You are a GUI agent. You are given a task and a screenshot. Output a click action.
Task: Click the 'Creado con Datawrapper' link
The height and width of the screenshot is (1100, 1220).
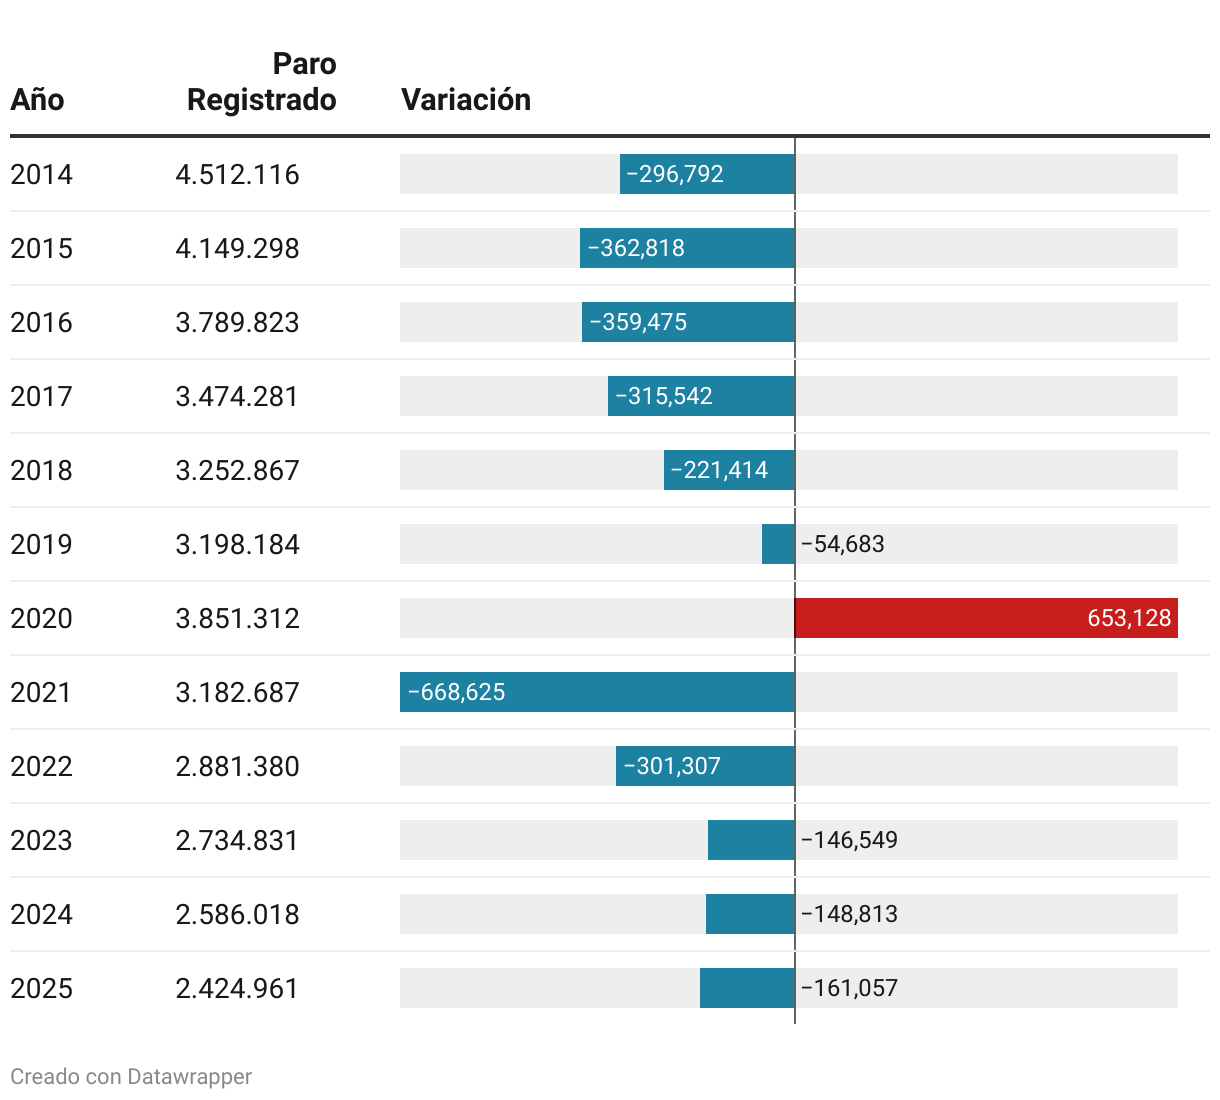click(x=131, y=1076)
